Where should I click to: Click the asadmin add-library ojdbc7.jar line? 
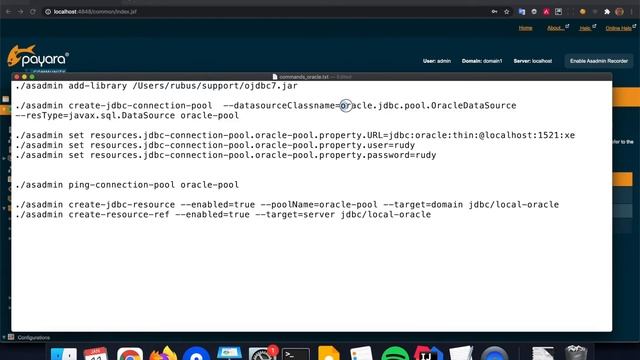[157, 86]
